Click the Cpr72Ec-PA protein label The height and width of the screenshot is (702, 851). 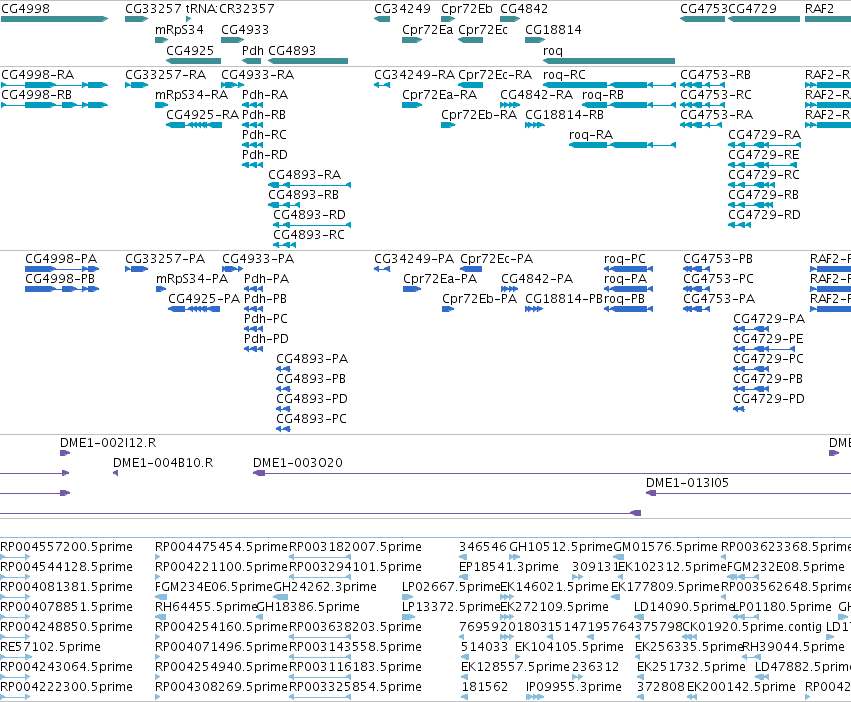tap(497, 258)
